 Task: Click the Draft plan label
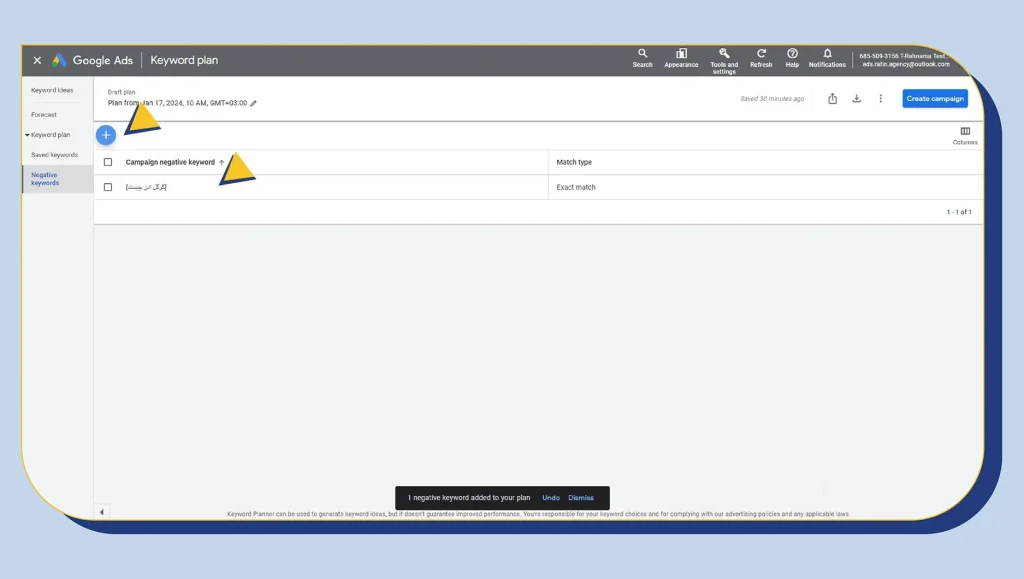[x=121, y=93]
